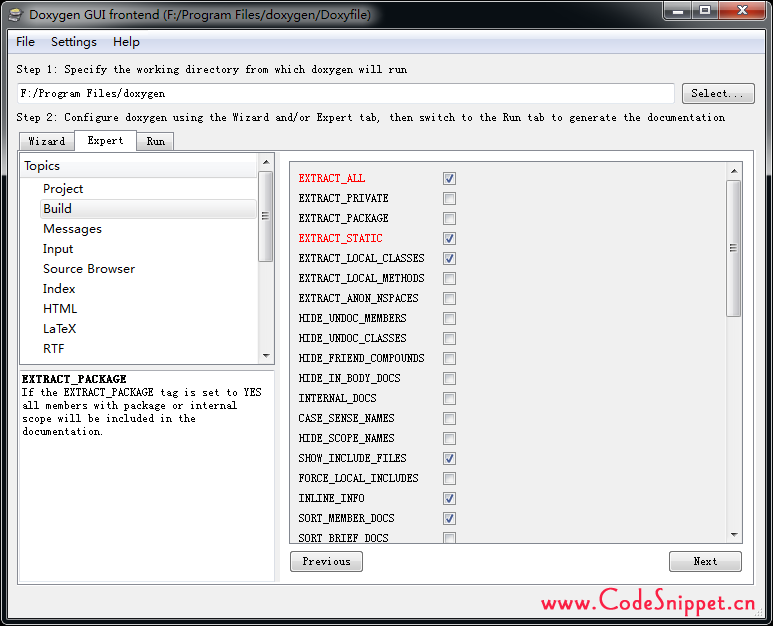Enable HIDE_UNDOC_CLASSES checkbox
This screenshot has height=626, width=773.
449,339
